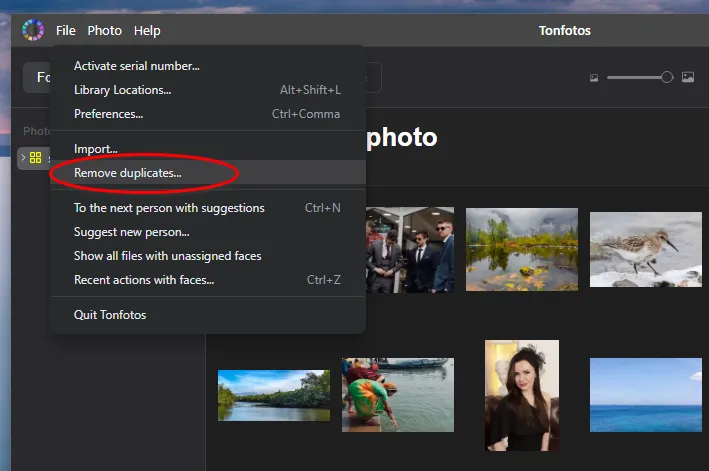The height and width of the screenshot is (471, 709).
Task: Choose Remove duplicates… menu entry
Action: pos(208,173)
